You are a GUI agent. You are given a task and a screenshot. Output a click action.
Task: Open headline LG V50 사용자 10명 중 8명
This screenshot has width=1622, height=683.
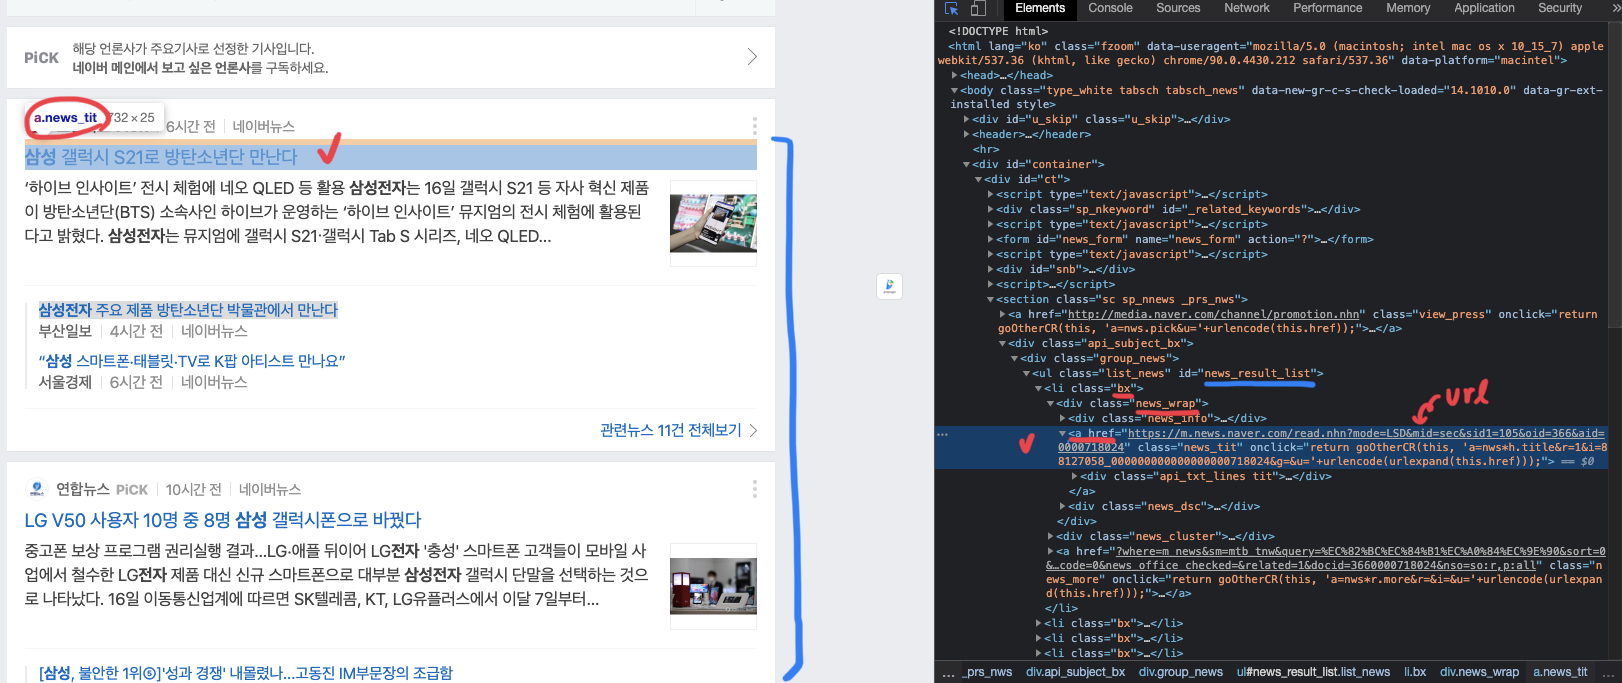[223, 520]
